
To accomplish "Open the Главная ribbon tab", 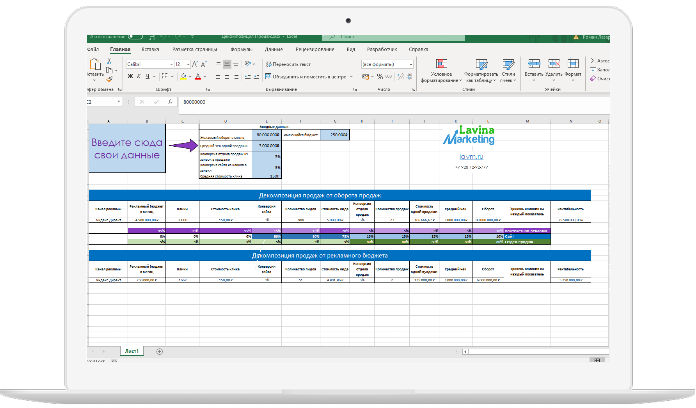I will [x=120, y=49].
